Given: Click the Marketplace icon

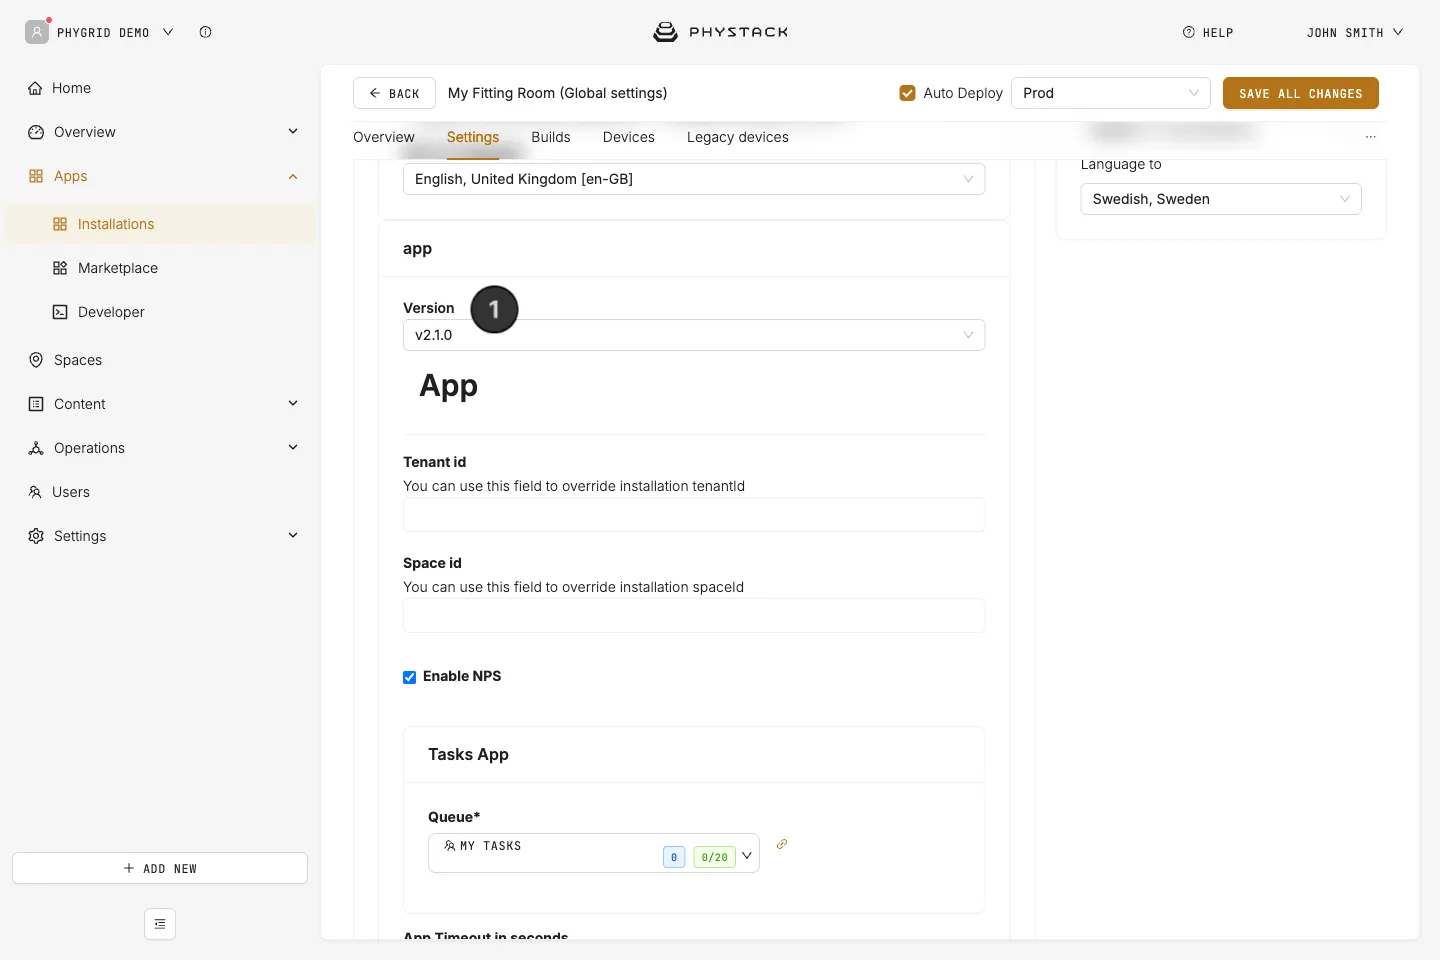Looking at the screenshot, I should [x=60, y=268].
